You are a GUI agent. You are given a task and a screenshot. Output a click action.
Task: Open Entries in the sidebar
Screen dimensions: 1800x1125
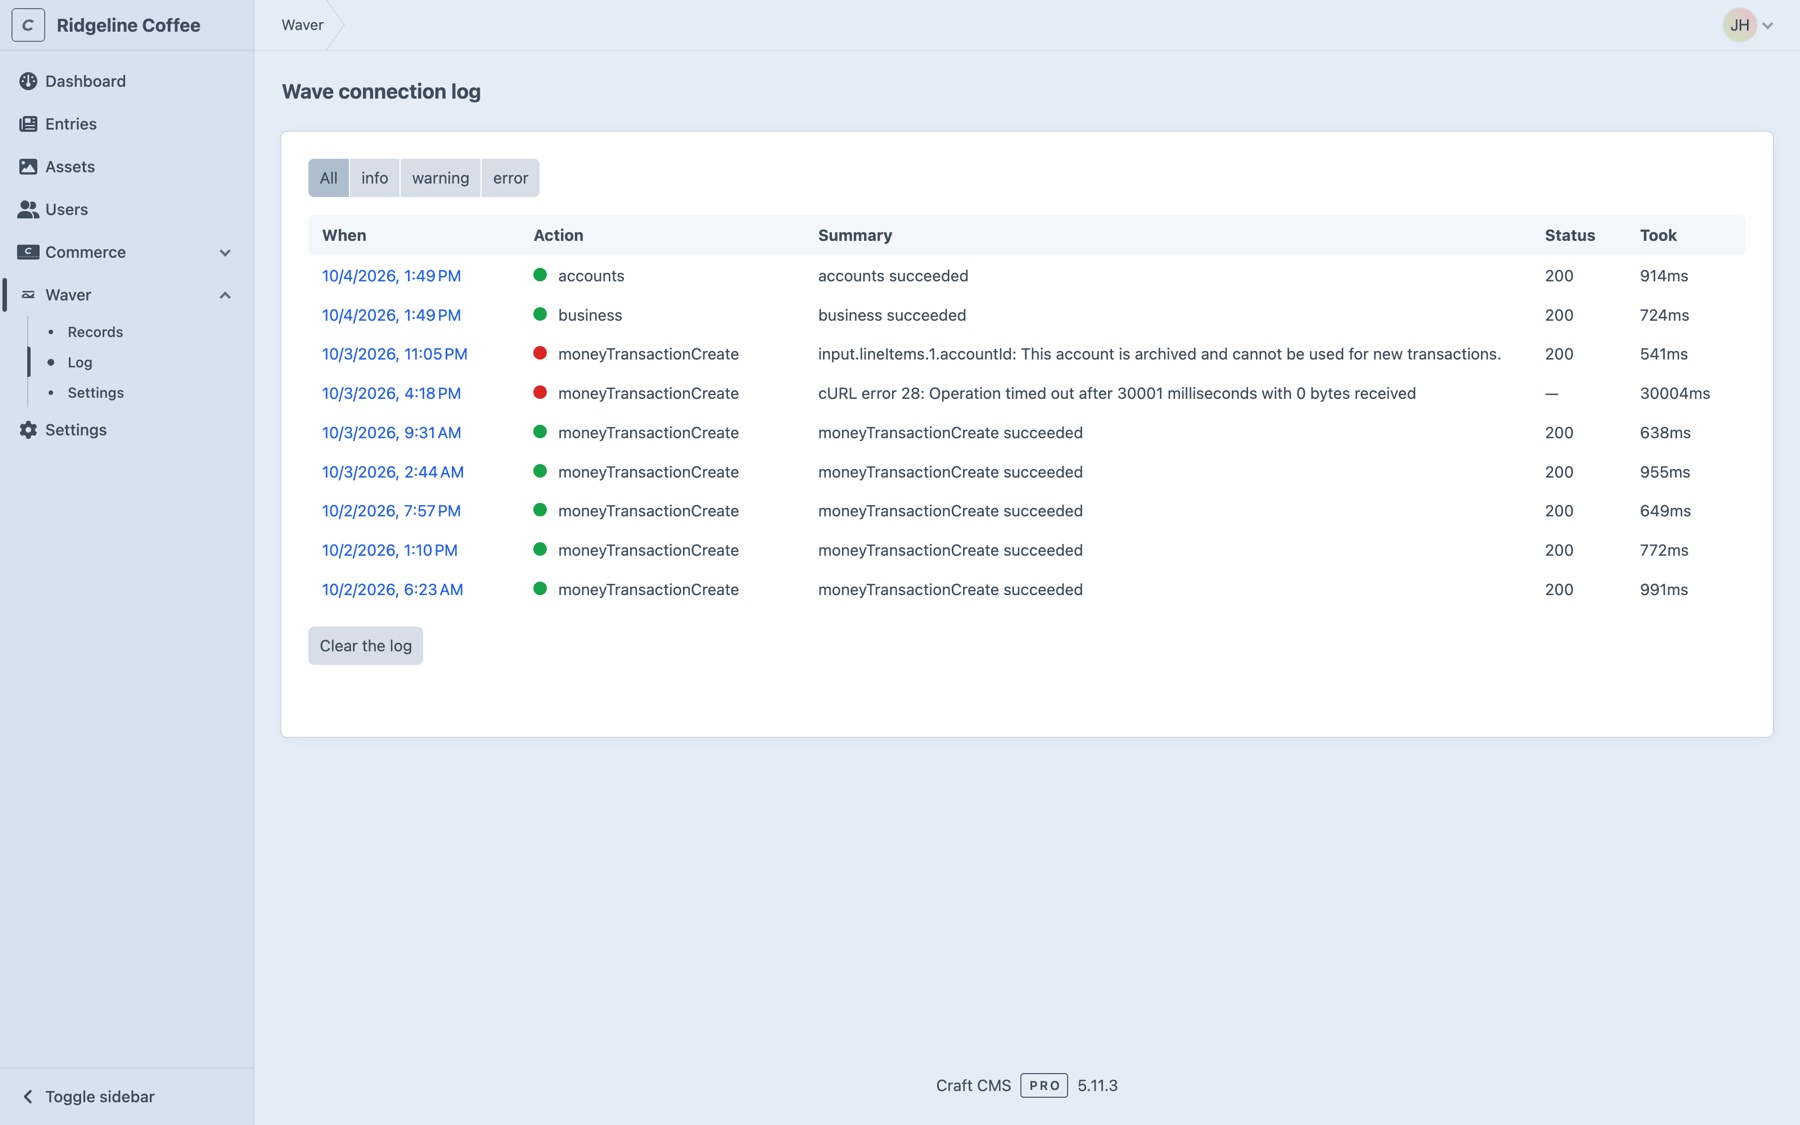[x=71, y=124]
